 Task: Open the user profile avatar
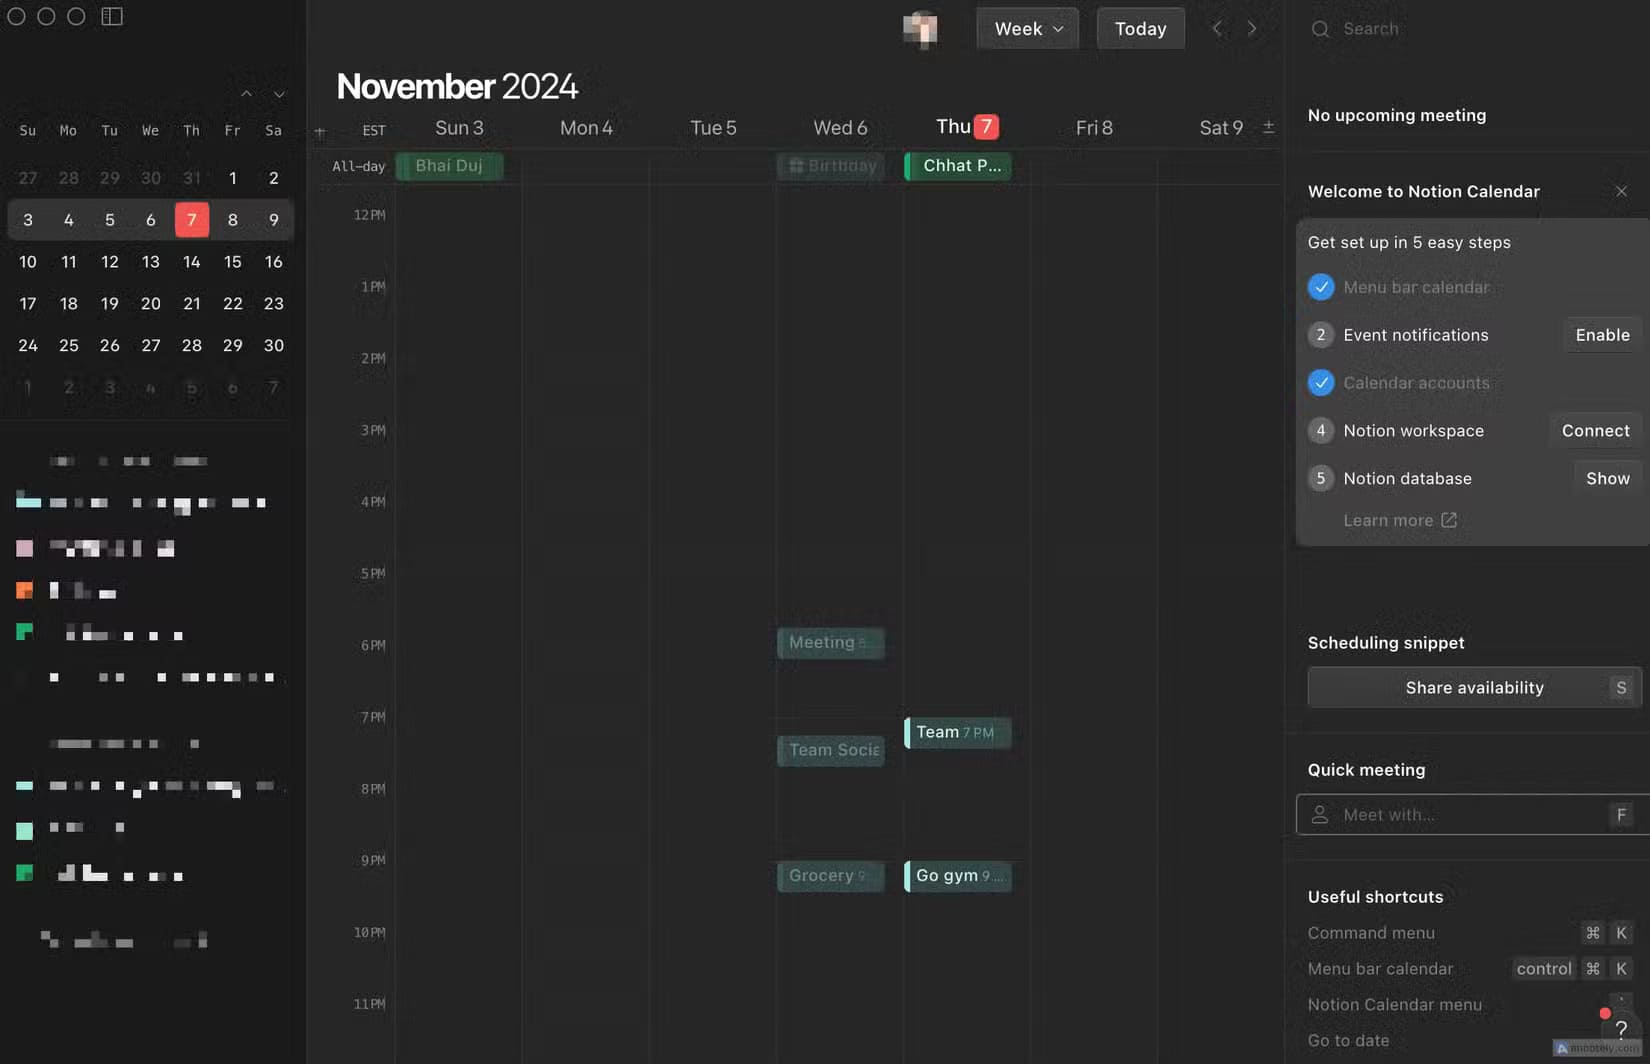[920, 29]
